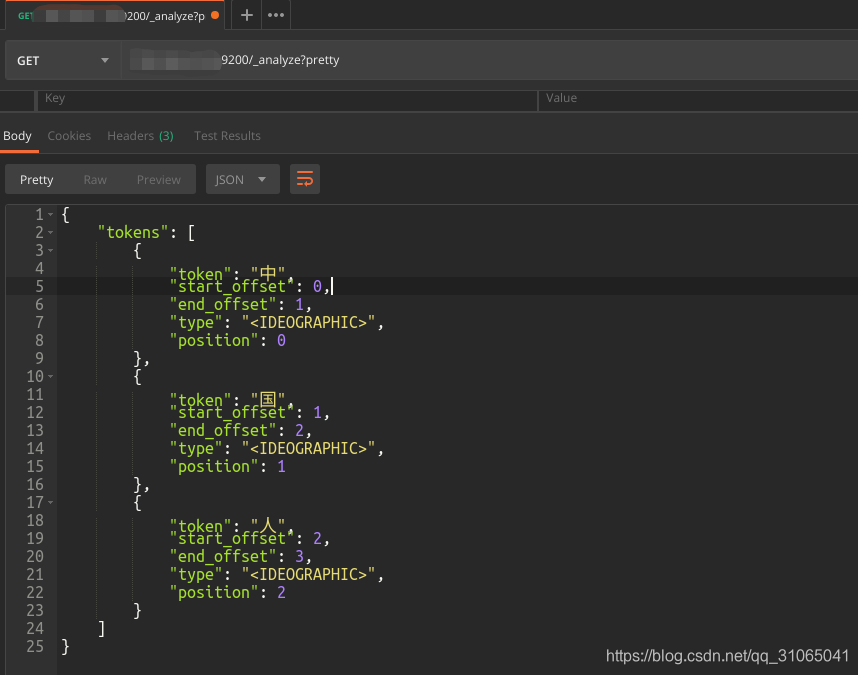Click the "start_offset": 0 line

tap(250, 286)
